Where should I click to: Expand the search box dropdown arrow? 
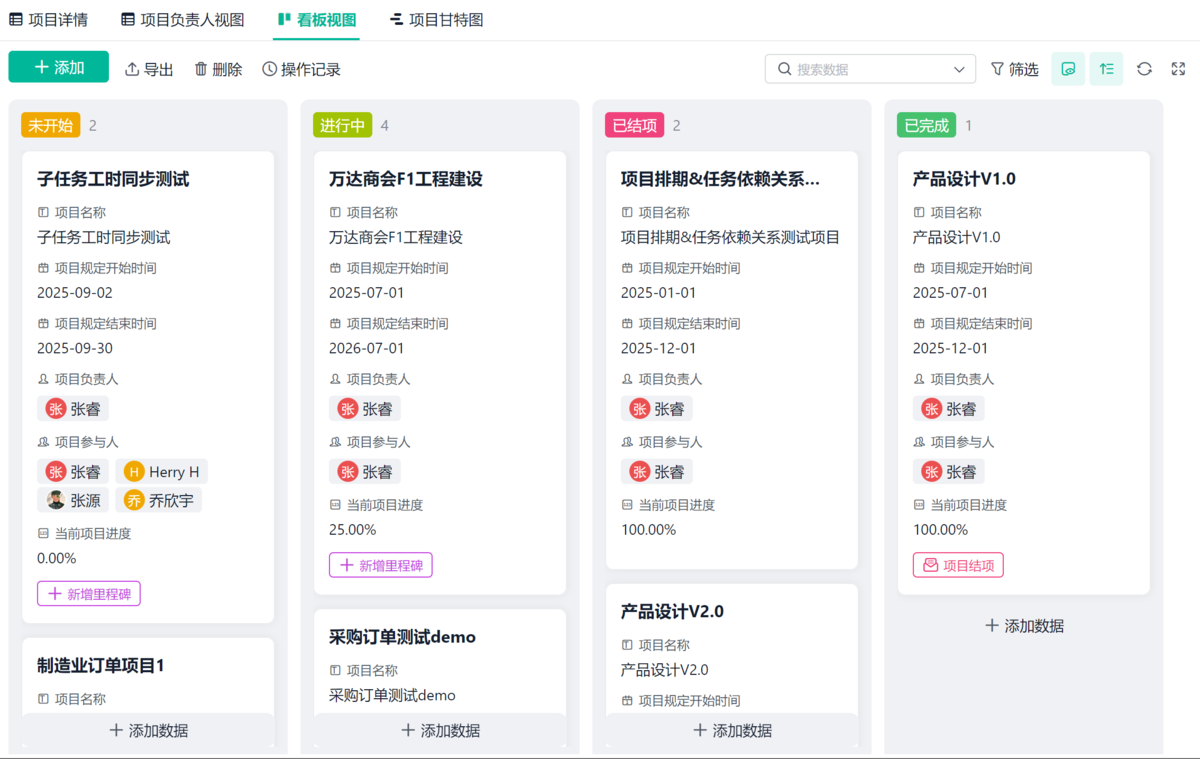(x=959, y=69)
